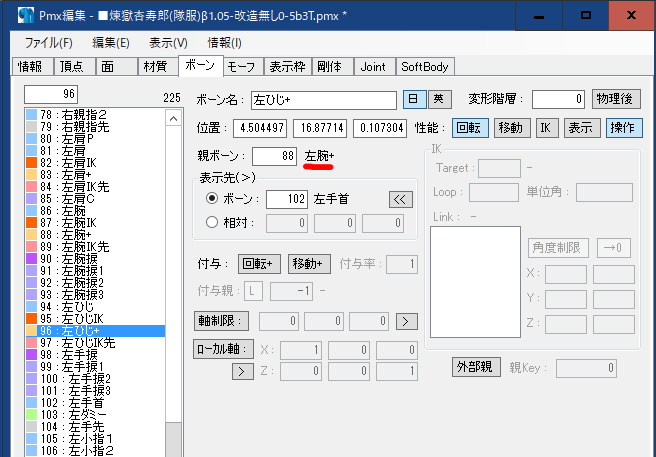Click the ボーン名 text field
The height and width of the screenshot is (457, 656).
pyautogui.click(x=324, y=100)
